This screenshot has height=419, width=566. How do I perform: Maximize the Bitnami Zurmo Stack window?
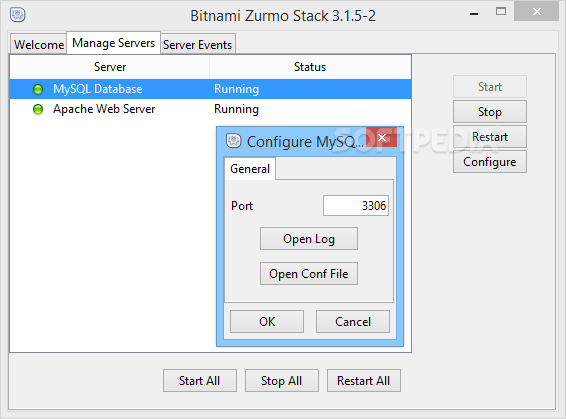(501, 12)
